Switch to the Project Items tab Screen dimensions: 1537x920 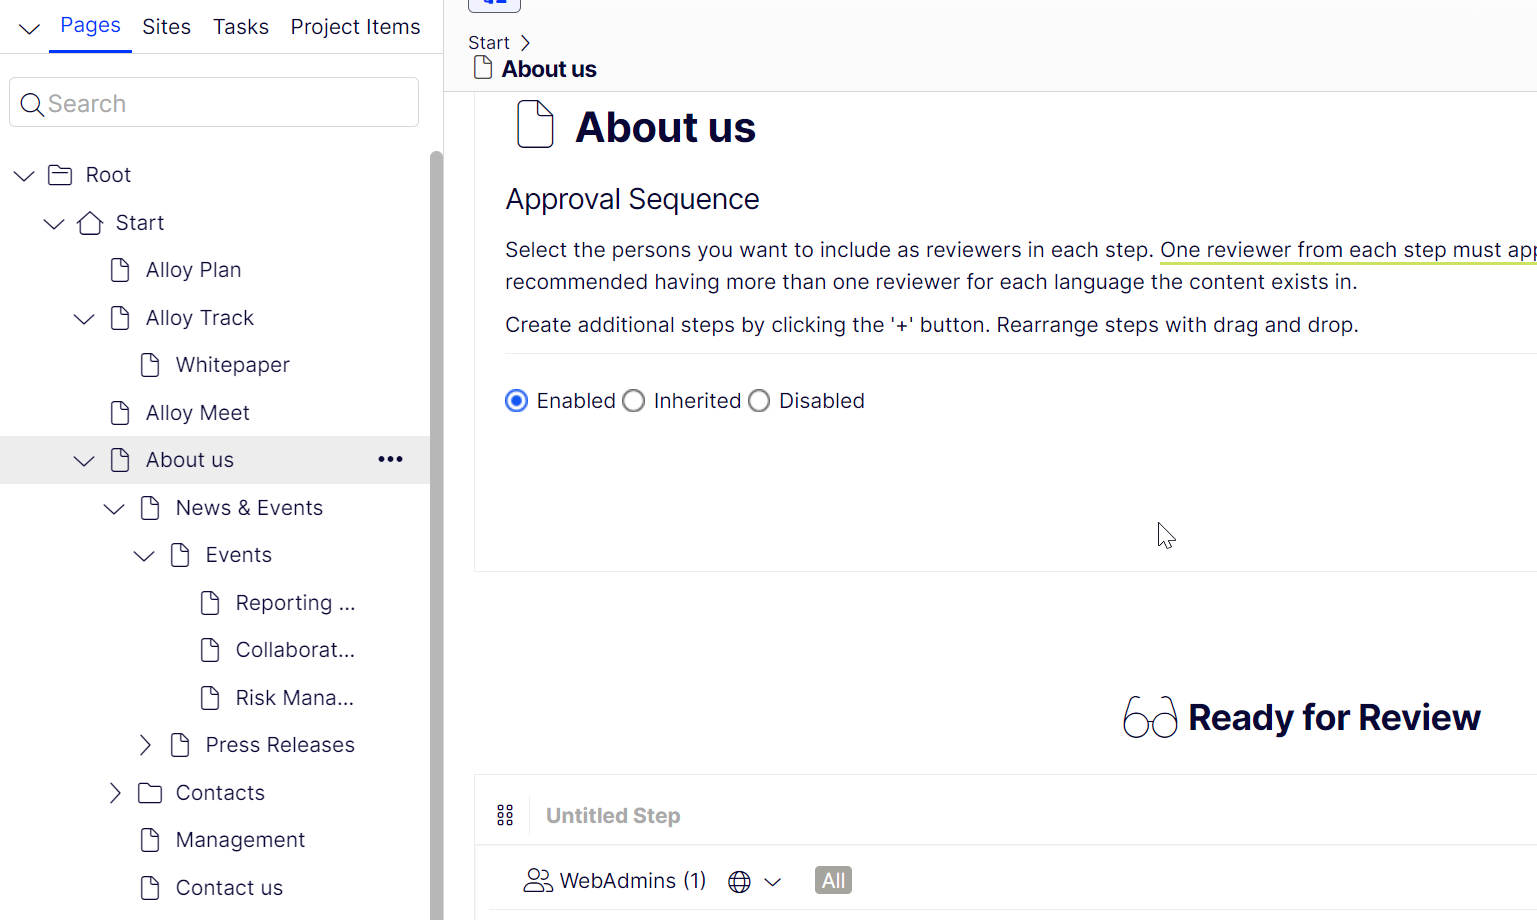click(355, 27)
